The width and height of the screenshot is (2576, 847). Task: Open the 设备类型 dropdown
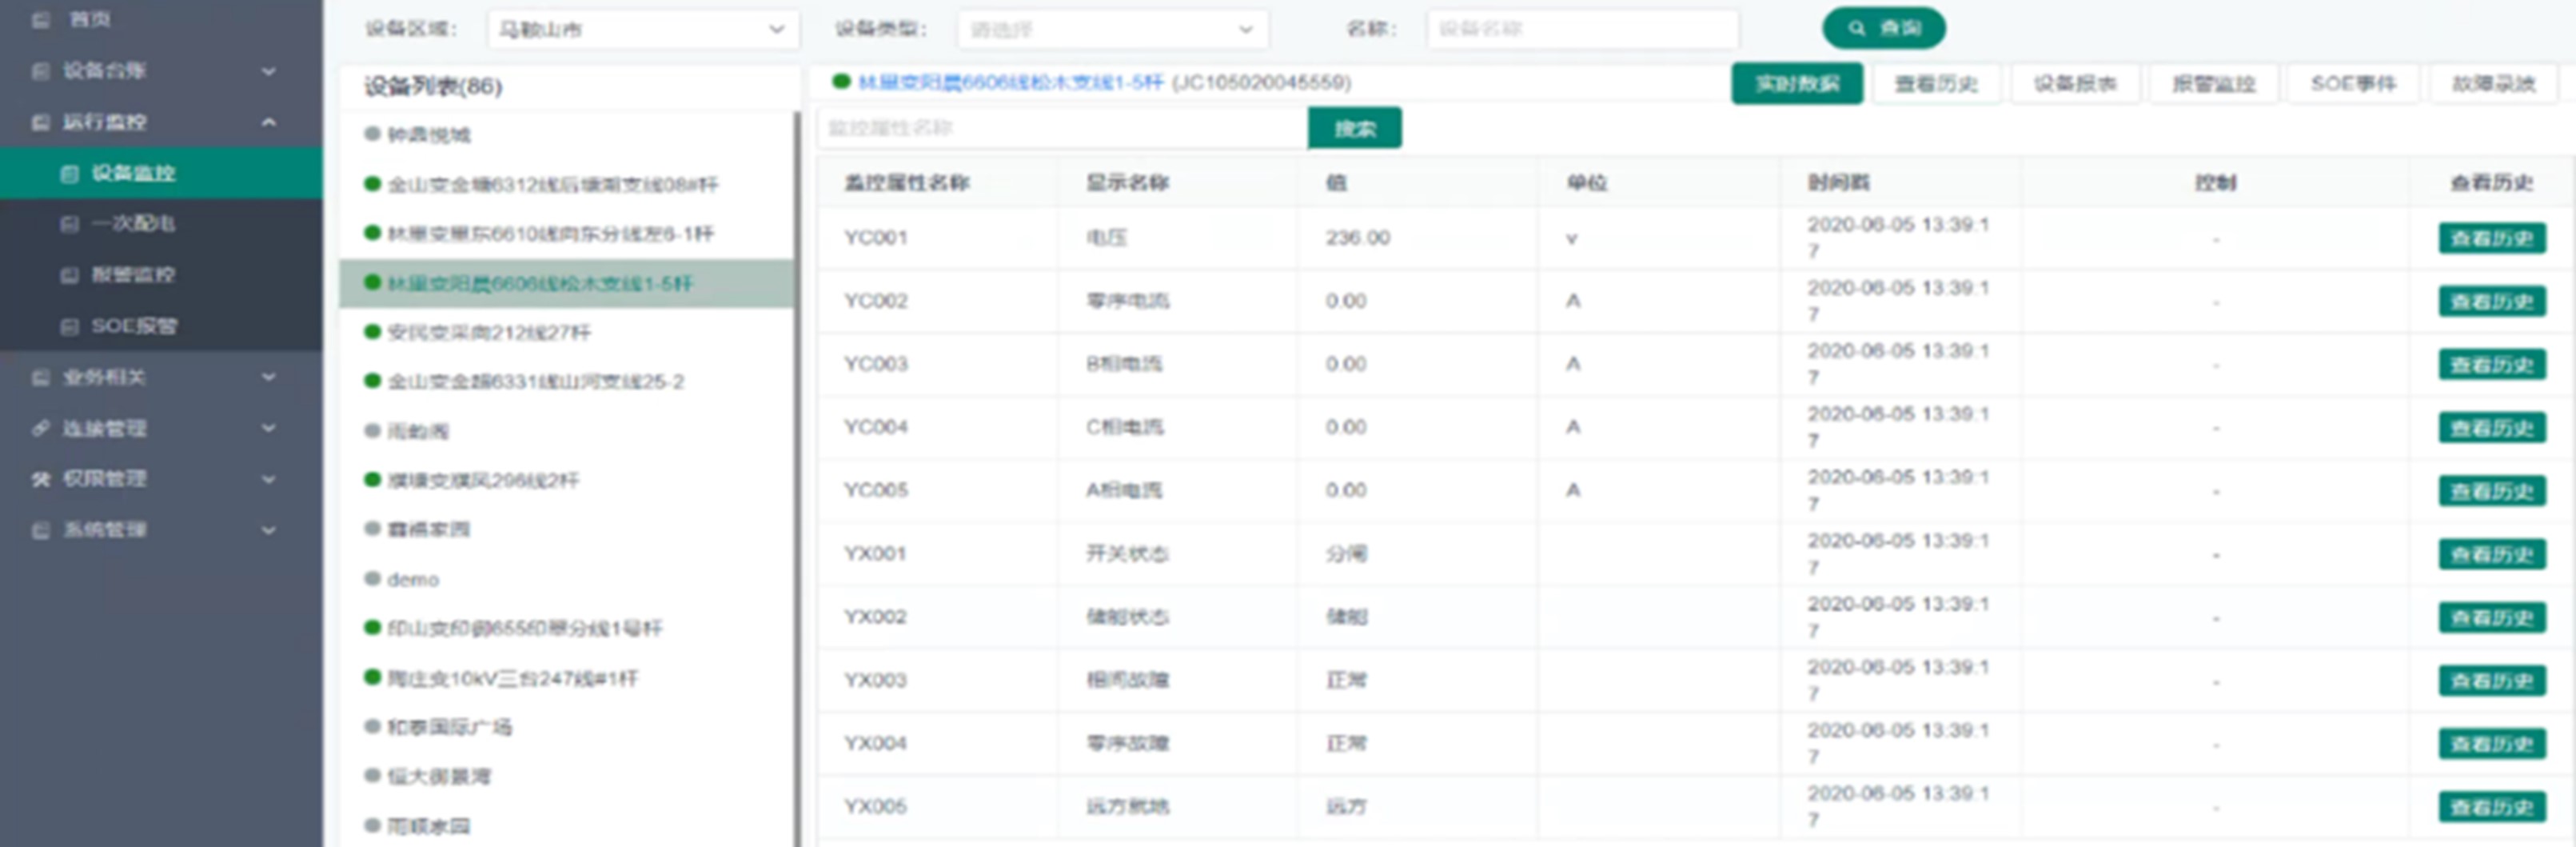point(1112,29)
